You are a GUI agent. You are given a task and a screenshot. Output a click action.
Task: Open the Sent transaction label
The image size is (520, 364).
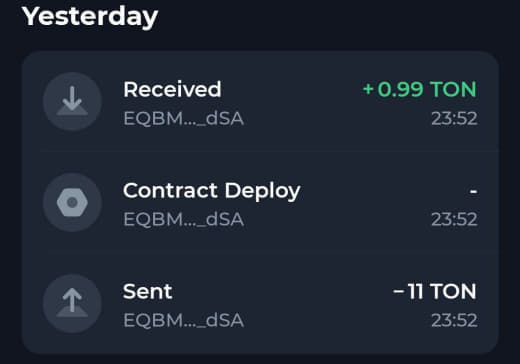[148, 291]
